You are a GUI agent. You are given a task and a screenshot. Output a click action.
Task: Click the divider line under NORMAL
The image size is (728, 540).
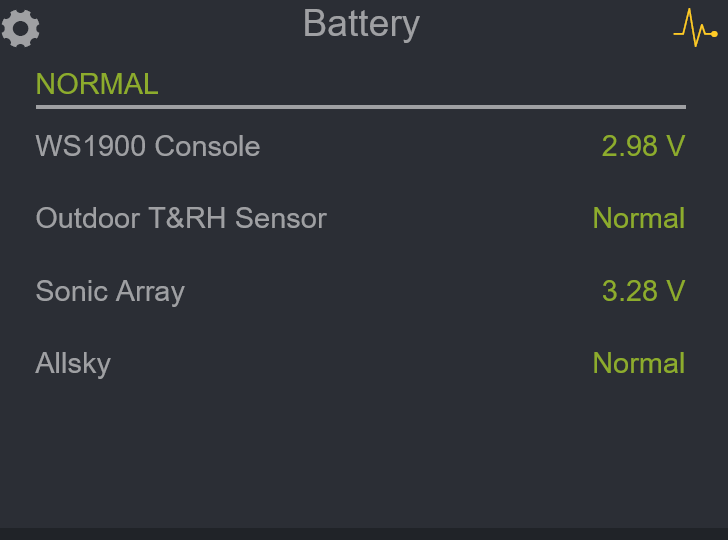361,106
